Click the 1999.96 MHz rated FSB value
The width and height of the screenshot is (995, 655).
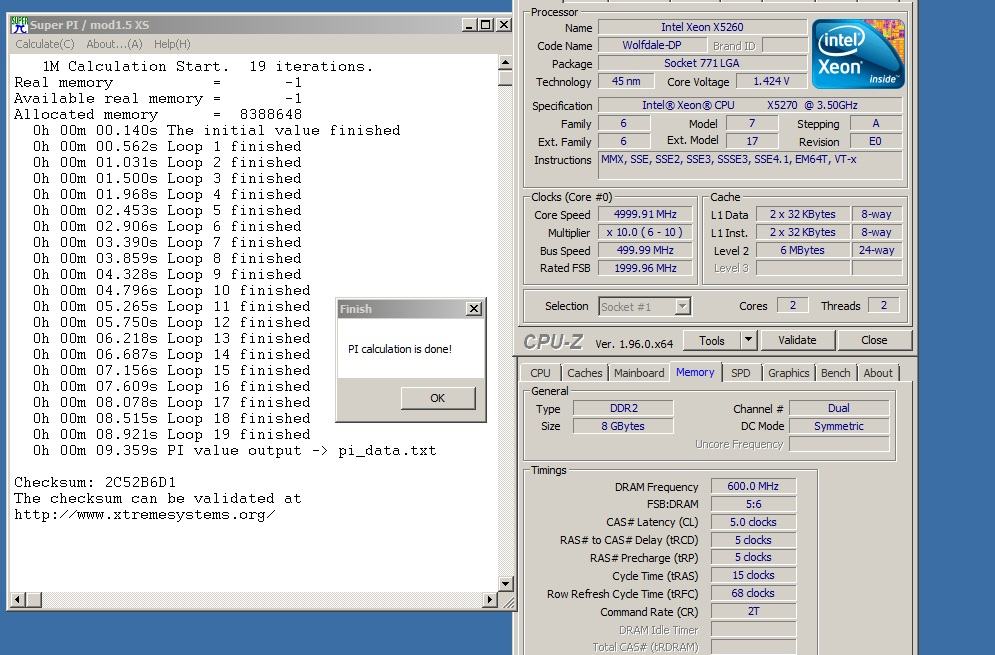[645, 268]
